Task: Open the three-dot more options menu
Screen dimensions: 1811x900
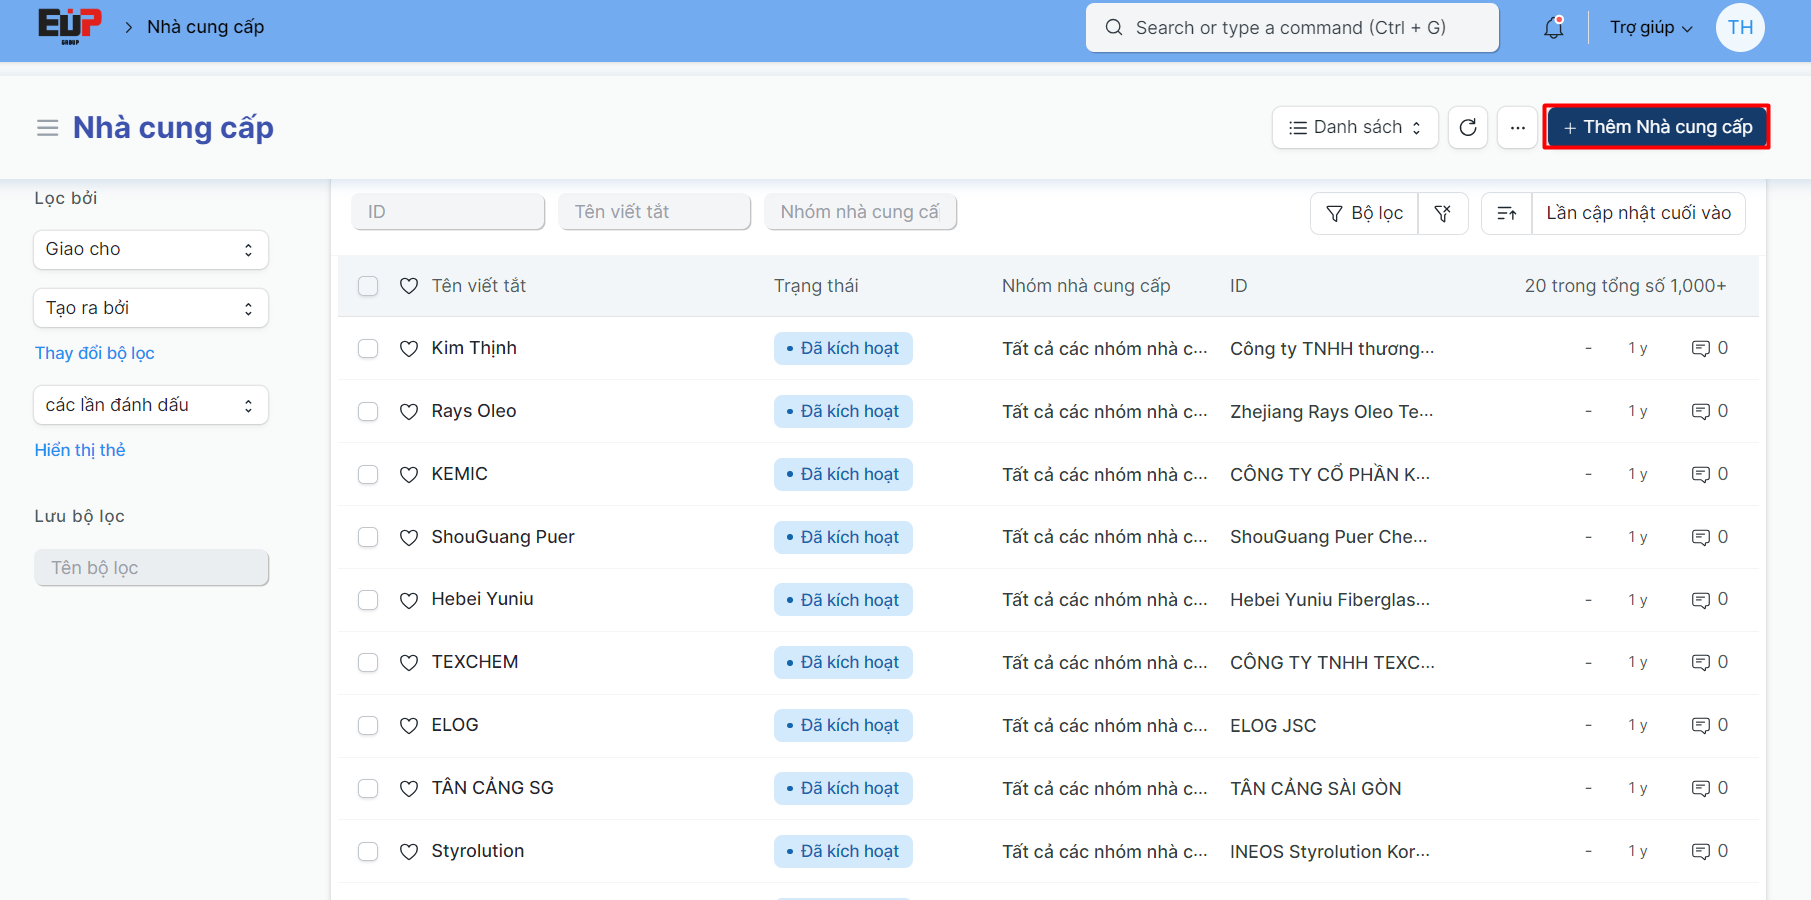Action: click(1517, 127)
